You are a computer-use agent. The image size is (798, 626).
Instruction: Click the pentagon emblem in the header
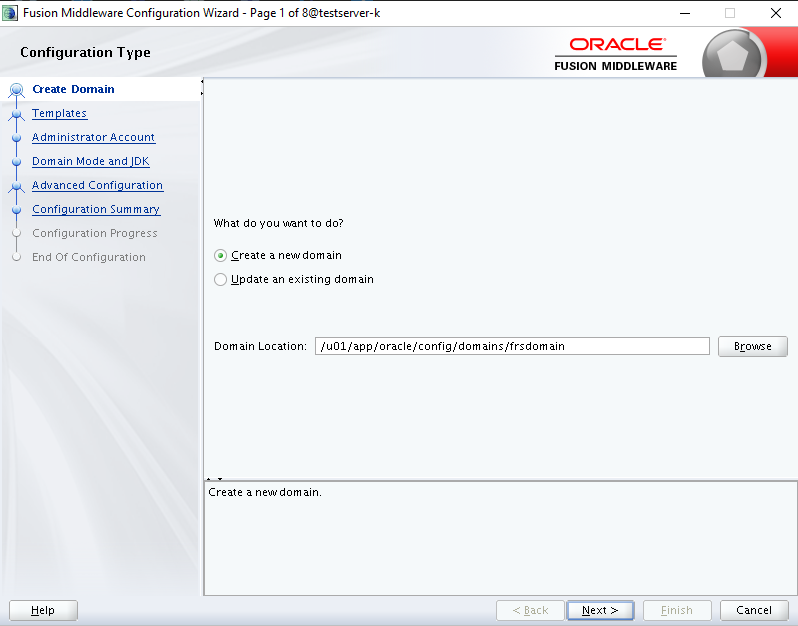733,55
